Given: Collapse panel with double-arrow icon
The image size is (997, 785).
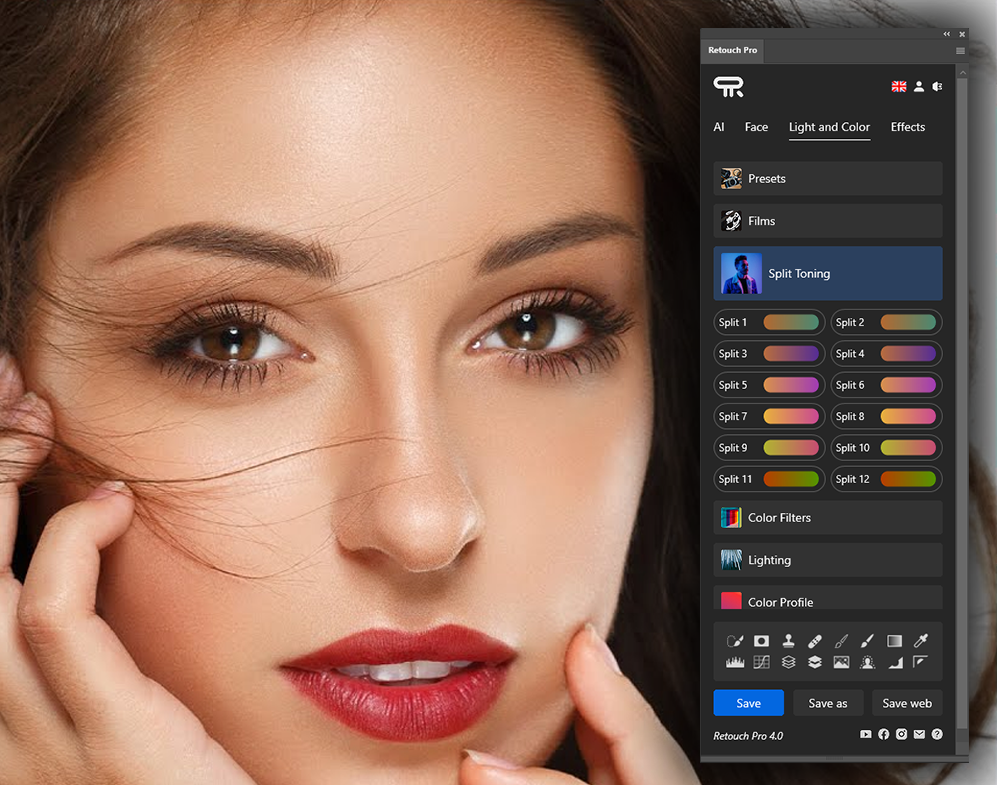Looking at the screenshot, I should click(947, 34).
